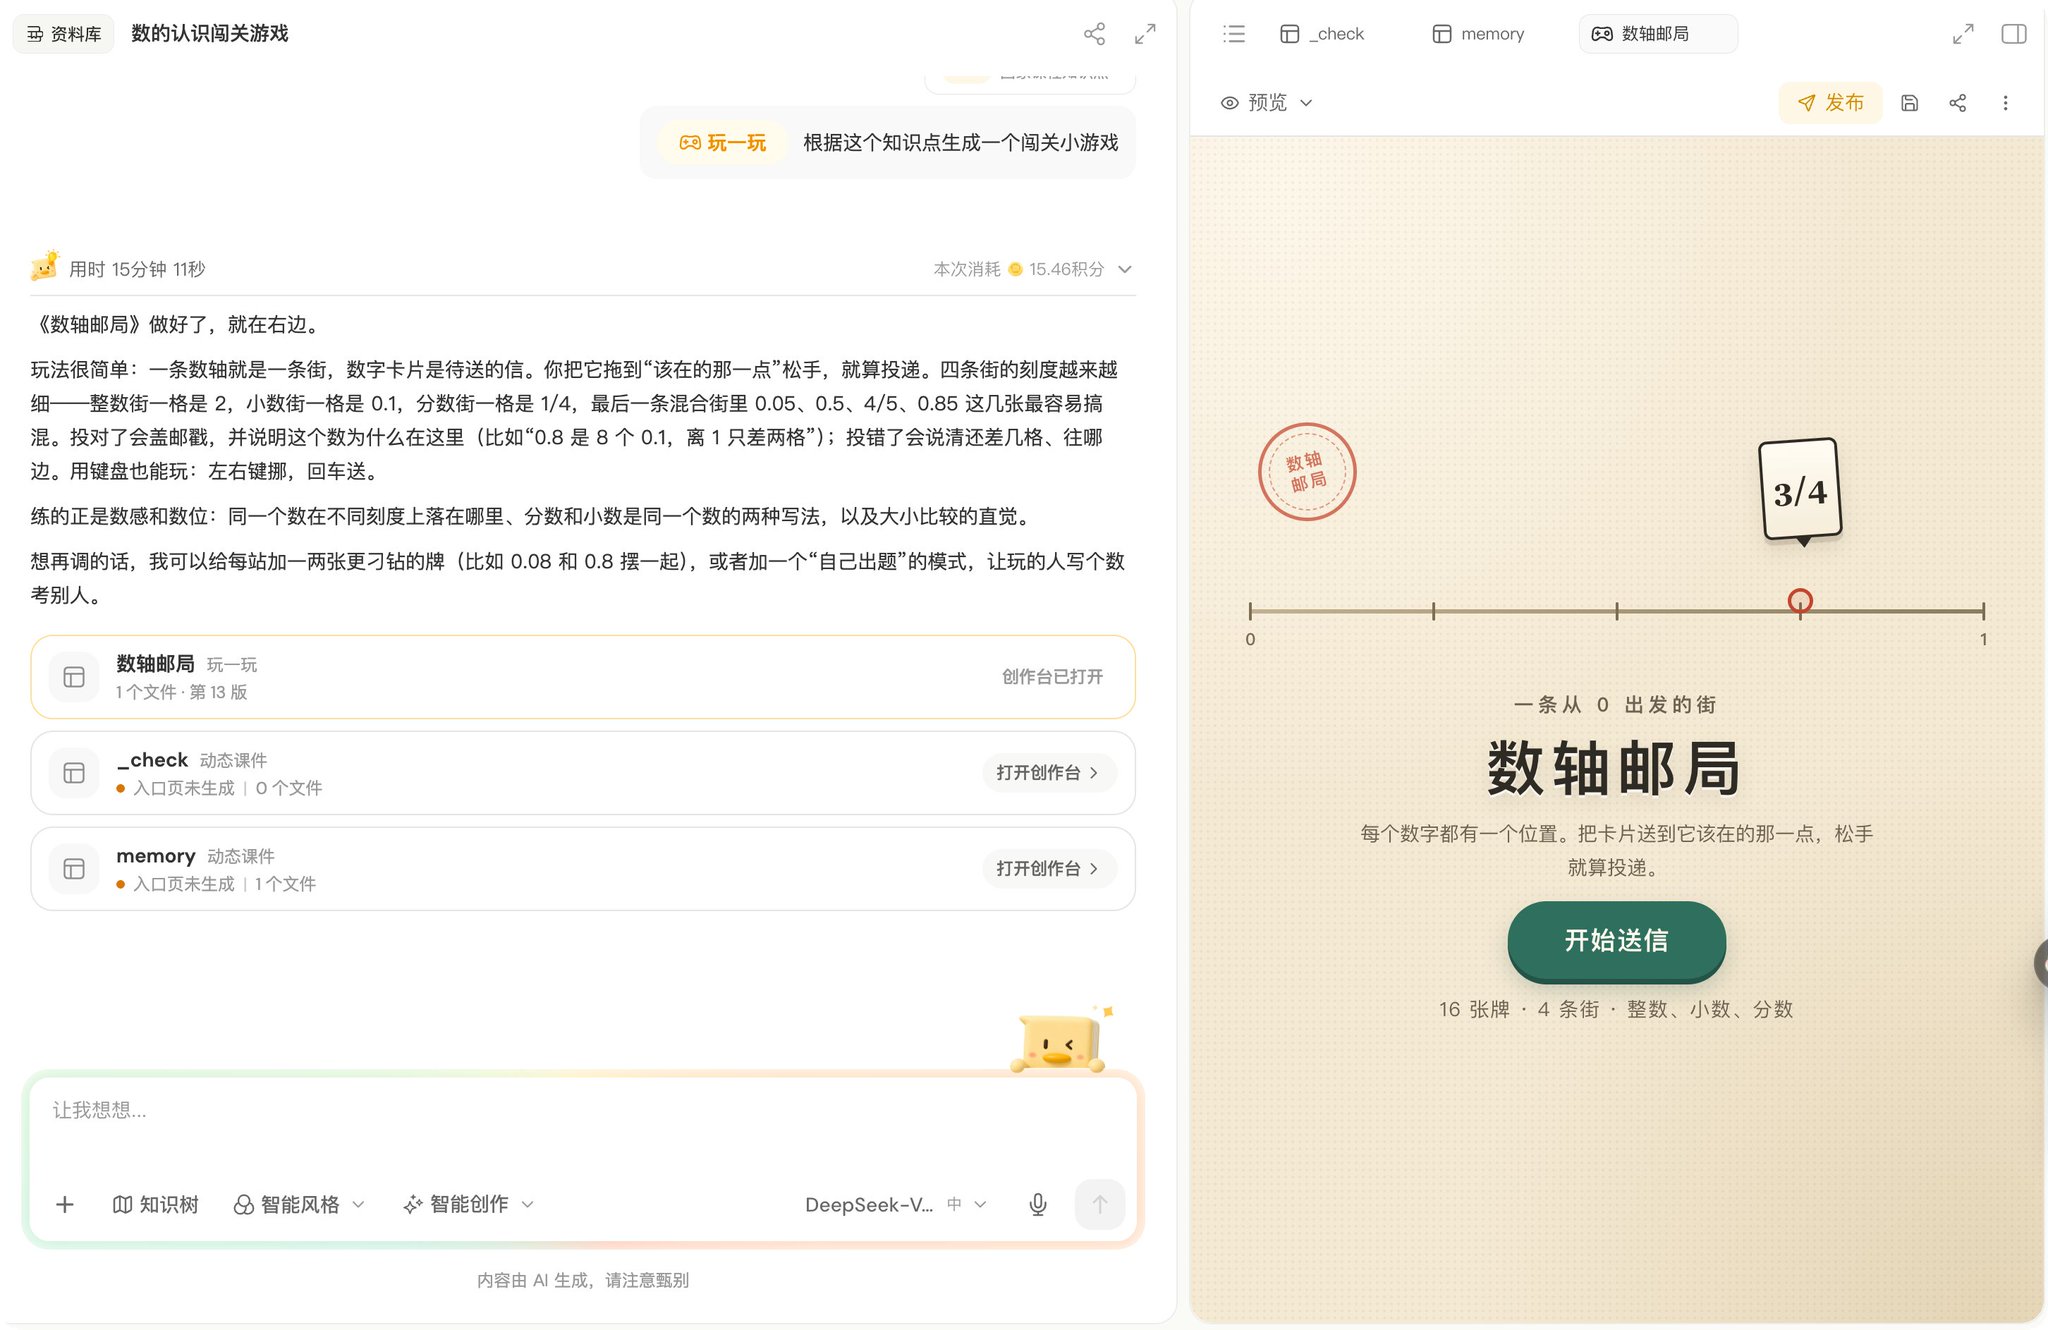This screenshot has height=1330, width=2048.
Task: Expand the chat panel to fullscreen
Action: (x=1145, y=34)
